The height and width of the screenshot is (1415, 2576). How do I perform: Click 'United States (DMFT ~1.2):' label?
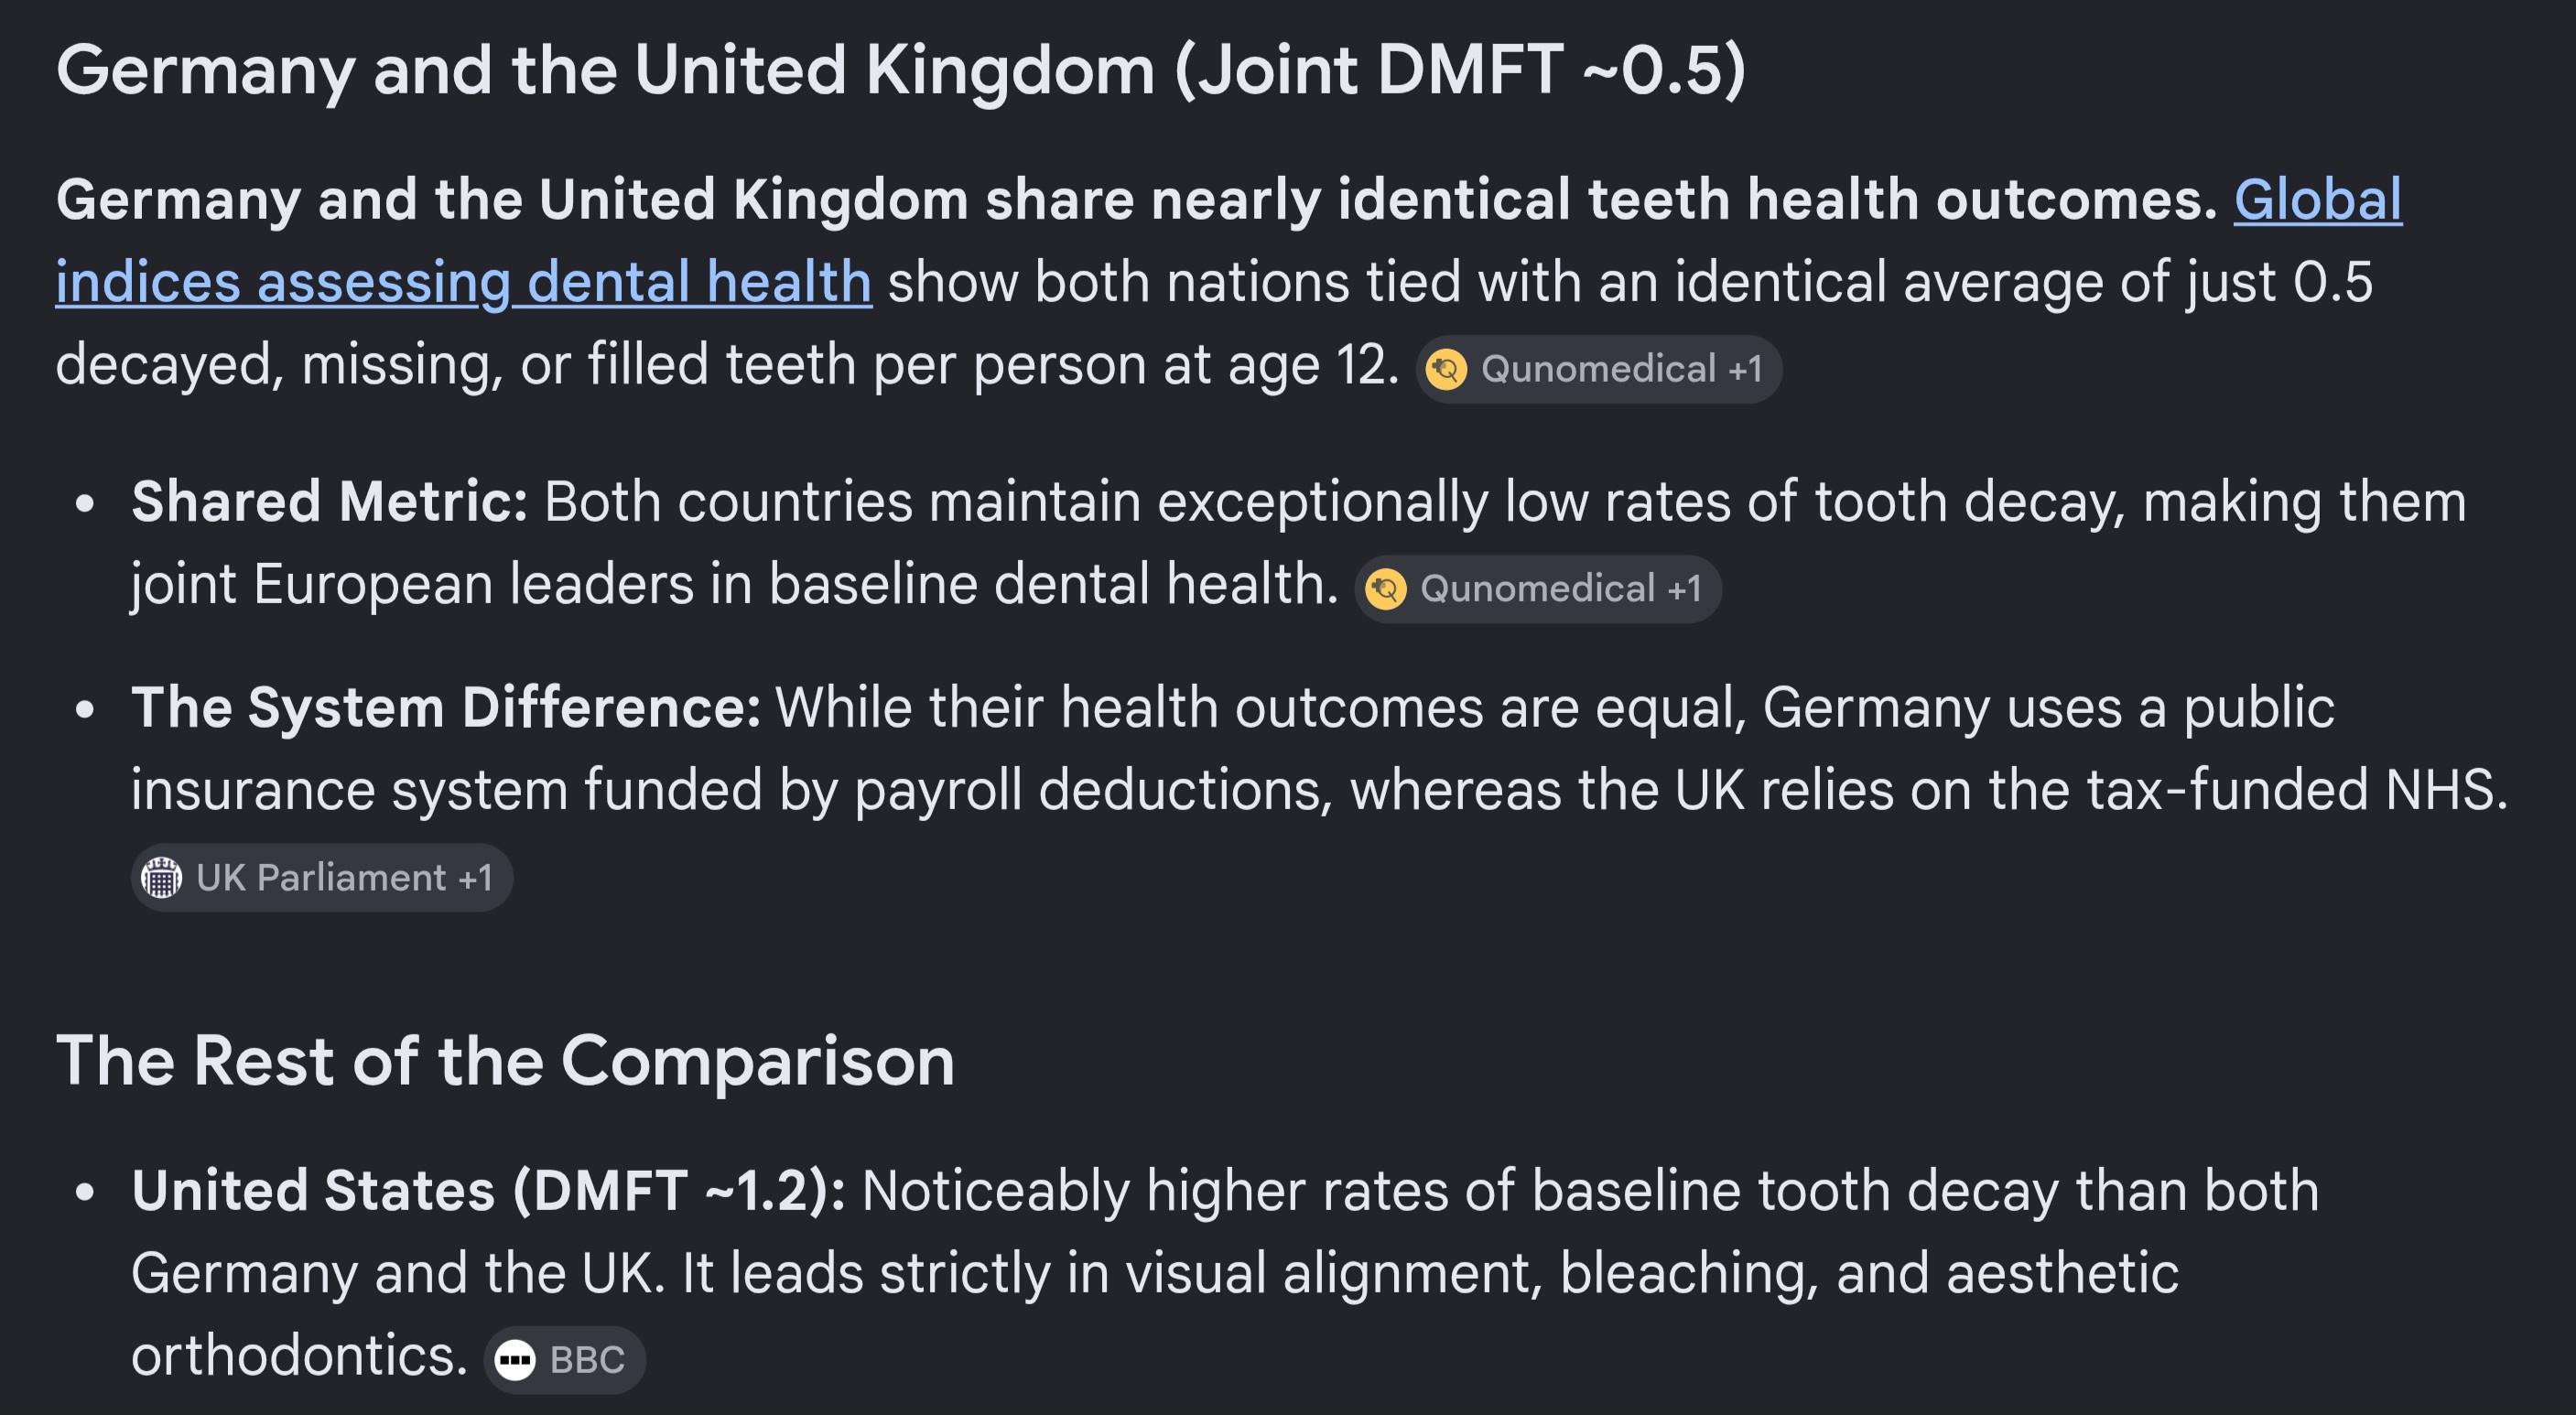488,1191
